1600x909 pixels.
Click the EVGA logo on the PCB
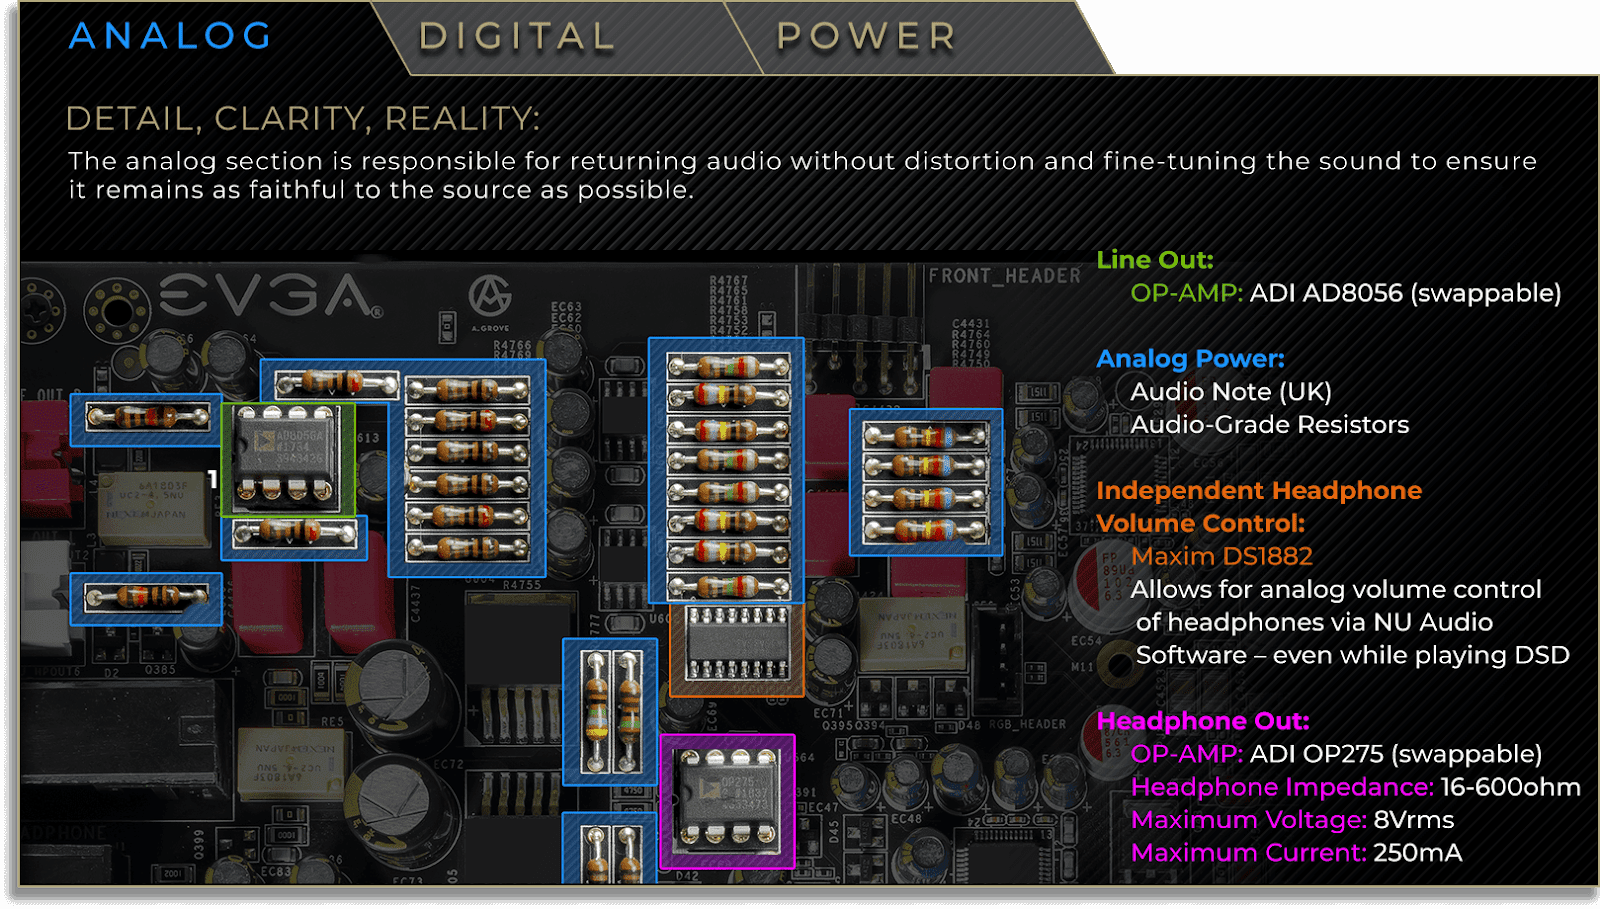coord(262,294)
